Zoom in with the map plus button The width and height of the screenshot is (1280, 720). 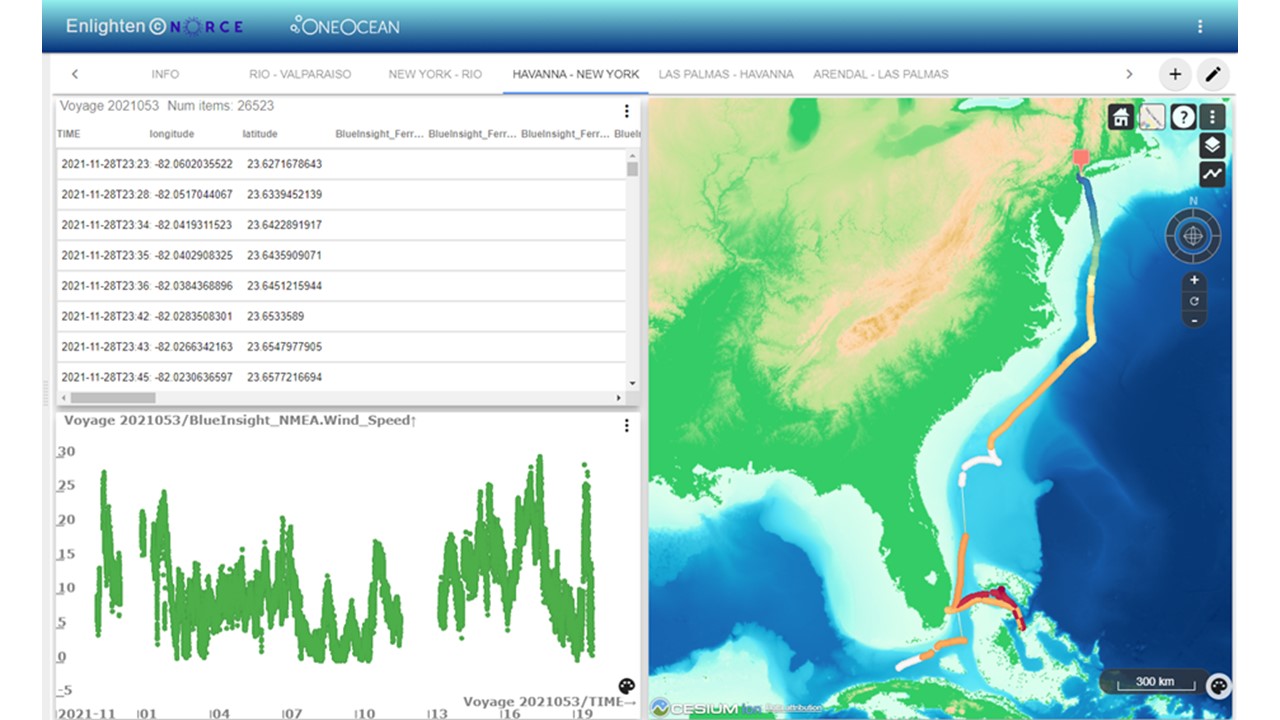[x=1193, y=281]
